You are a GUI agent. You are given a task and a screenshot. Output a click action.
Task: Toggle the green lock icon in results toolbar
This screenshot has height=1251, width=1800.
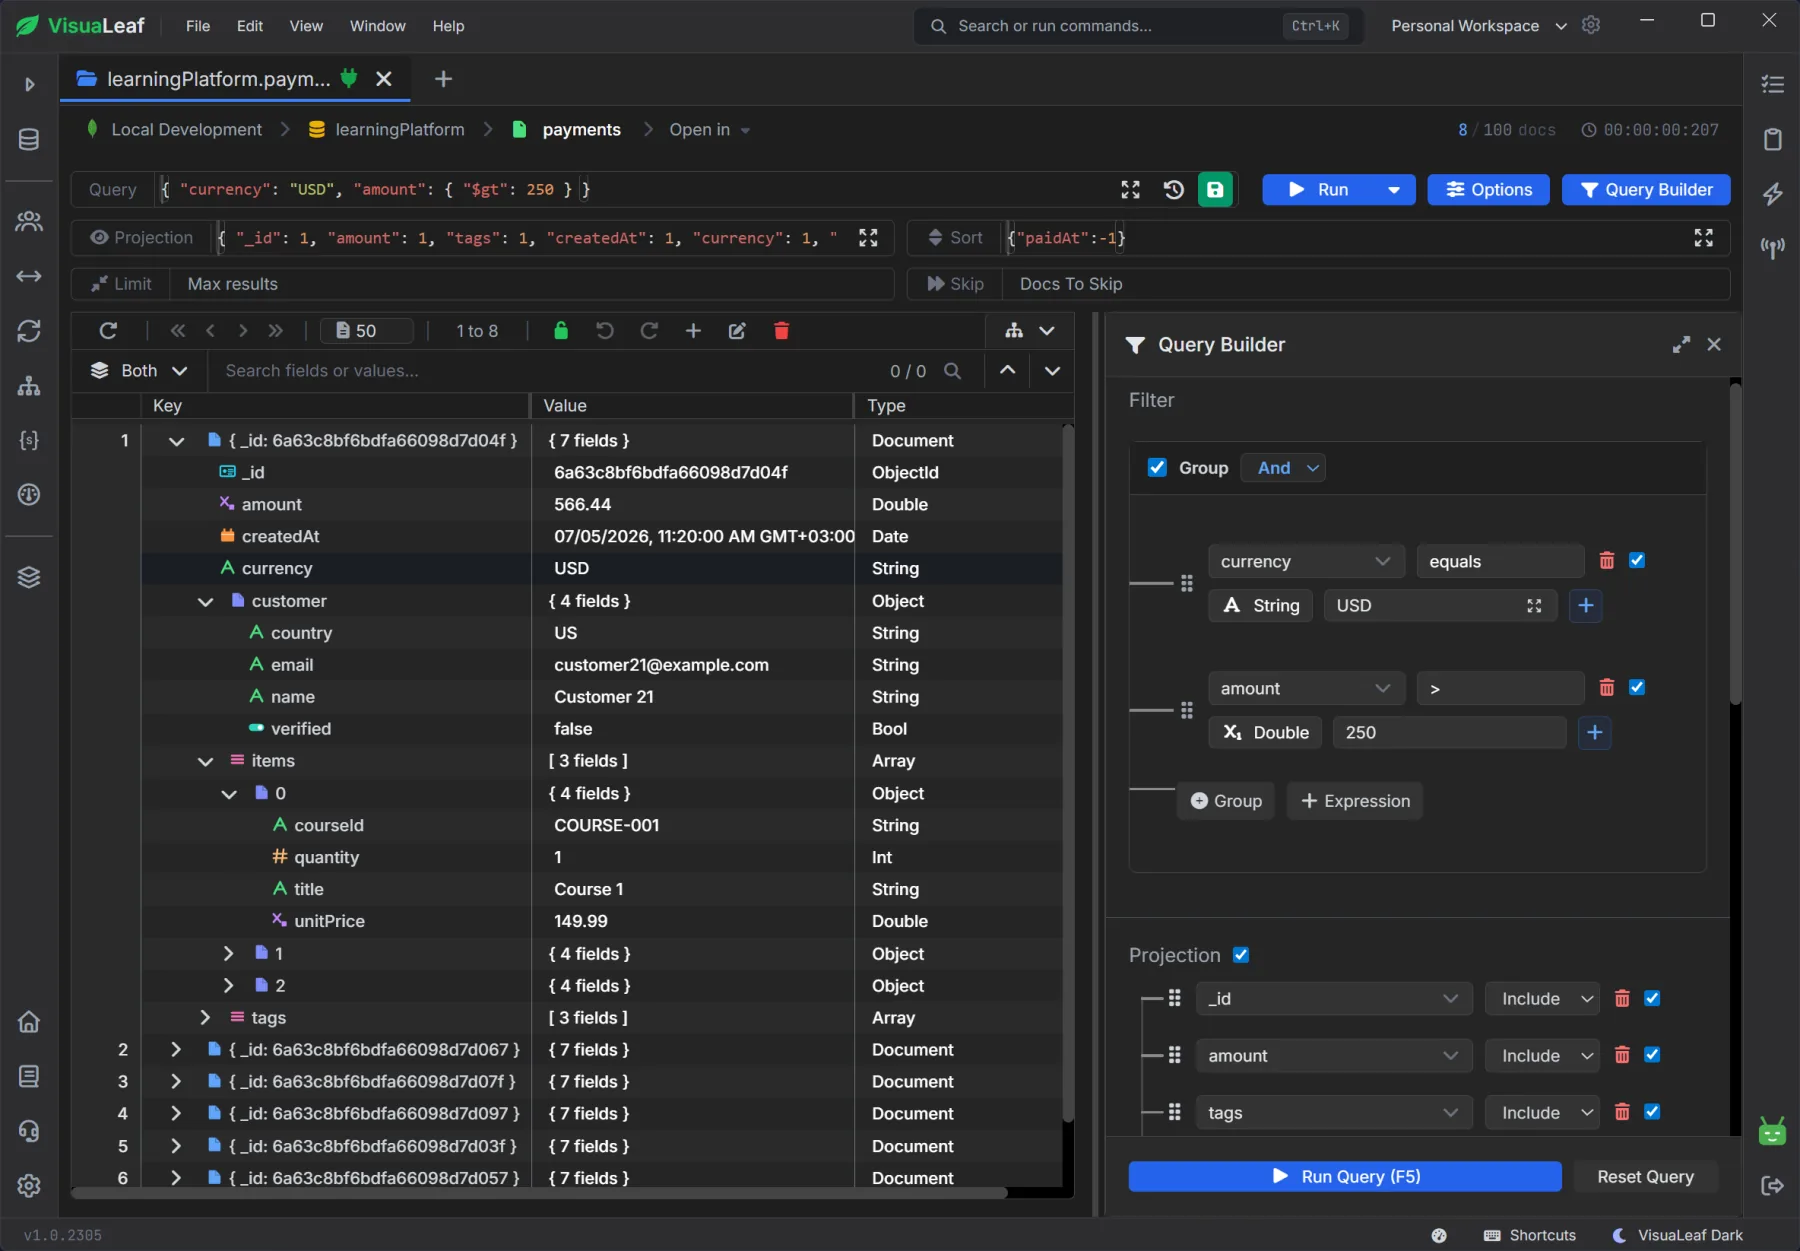(561, 331)
